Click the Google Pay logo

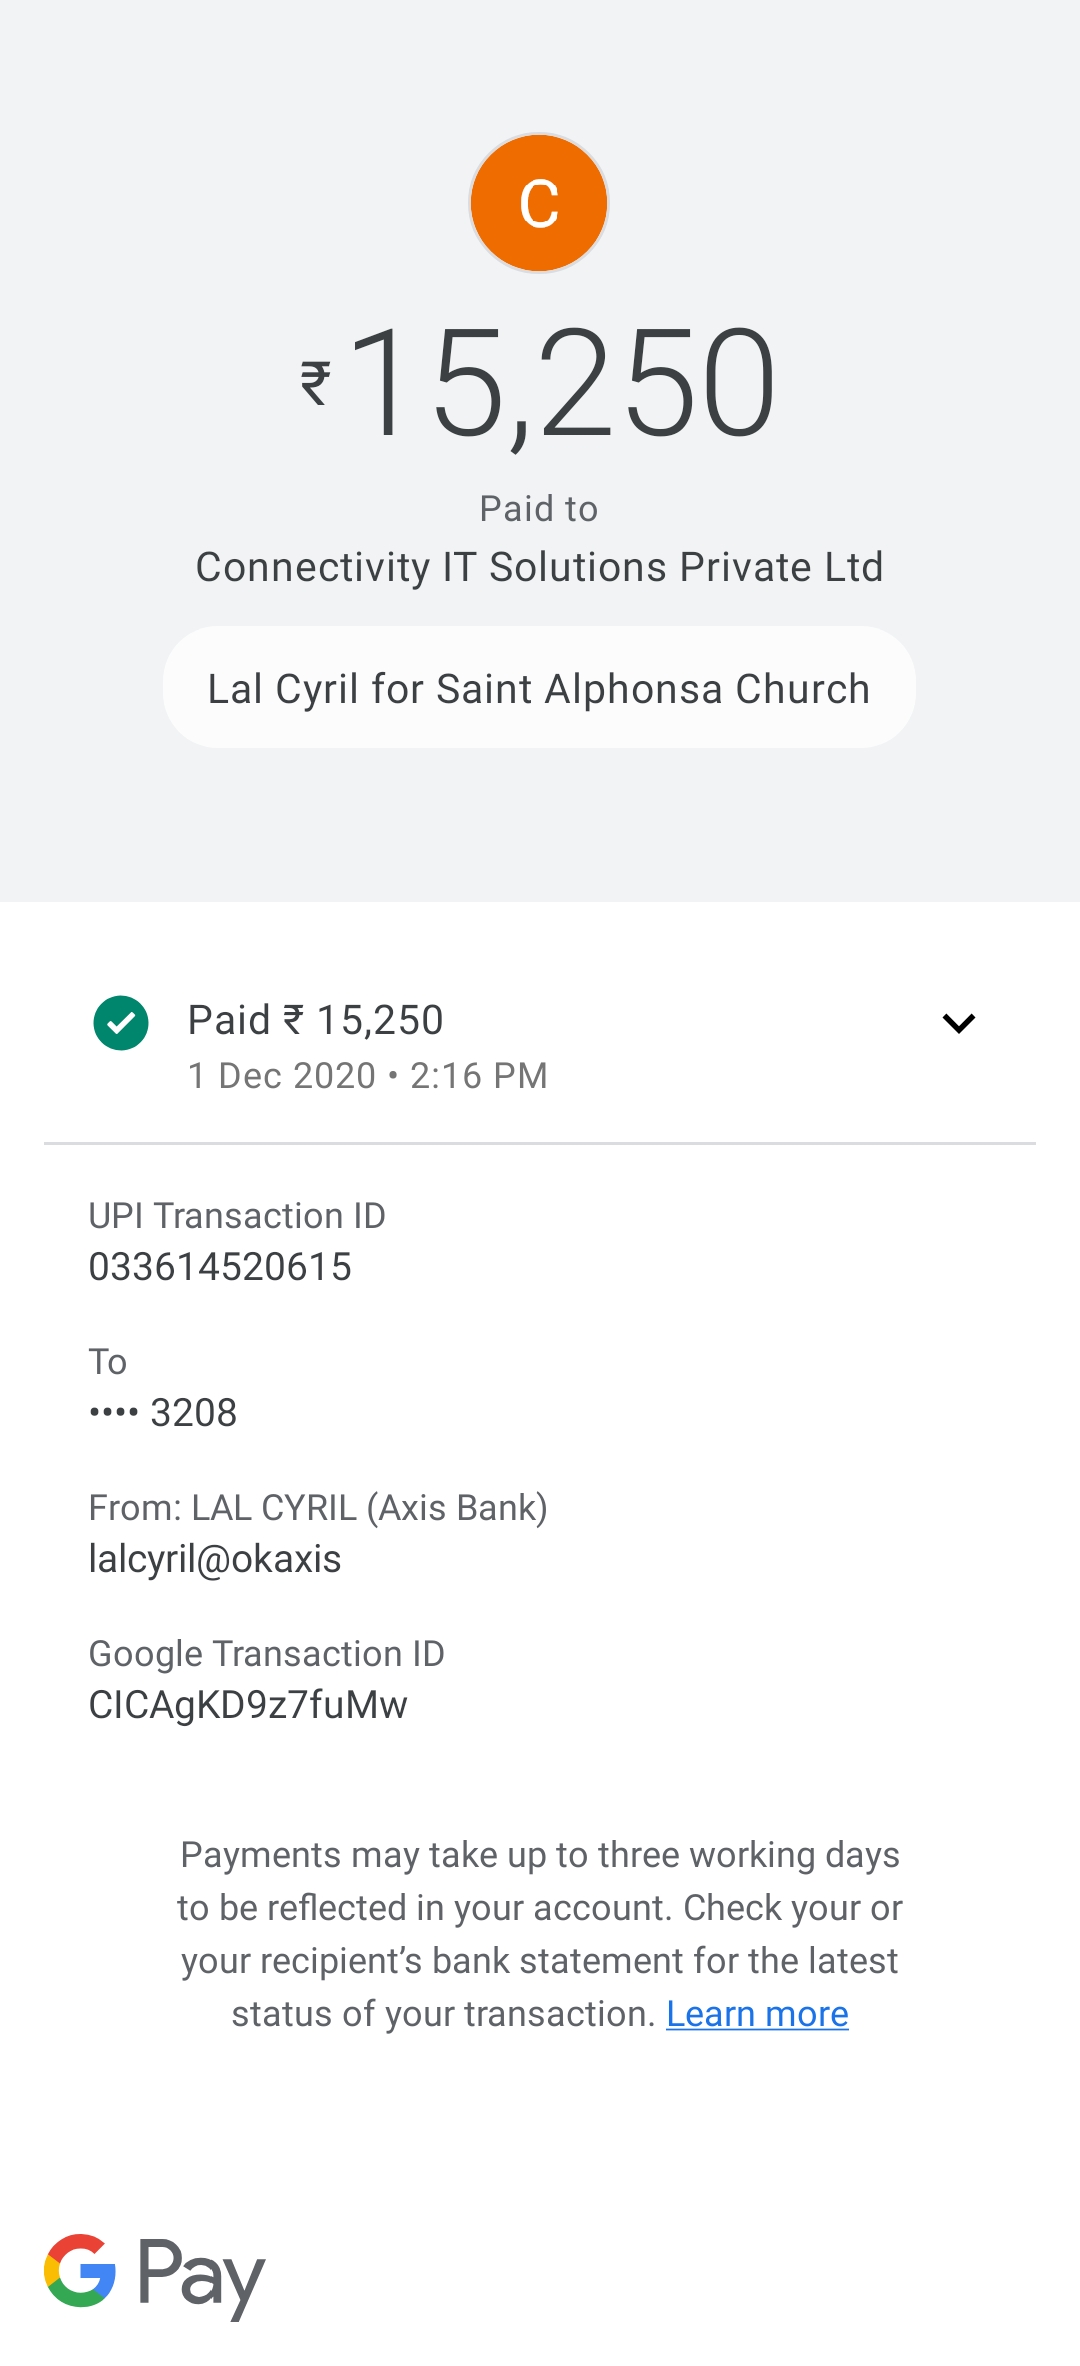pyautogui.click(x=155, y=2273)
